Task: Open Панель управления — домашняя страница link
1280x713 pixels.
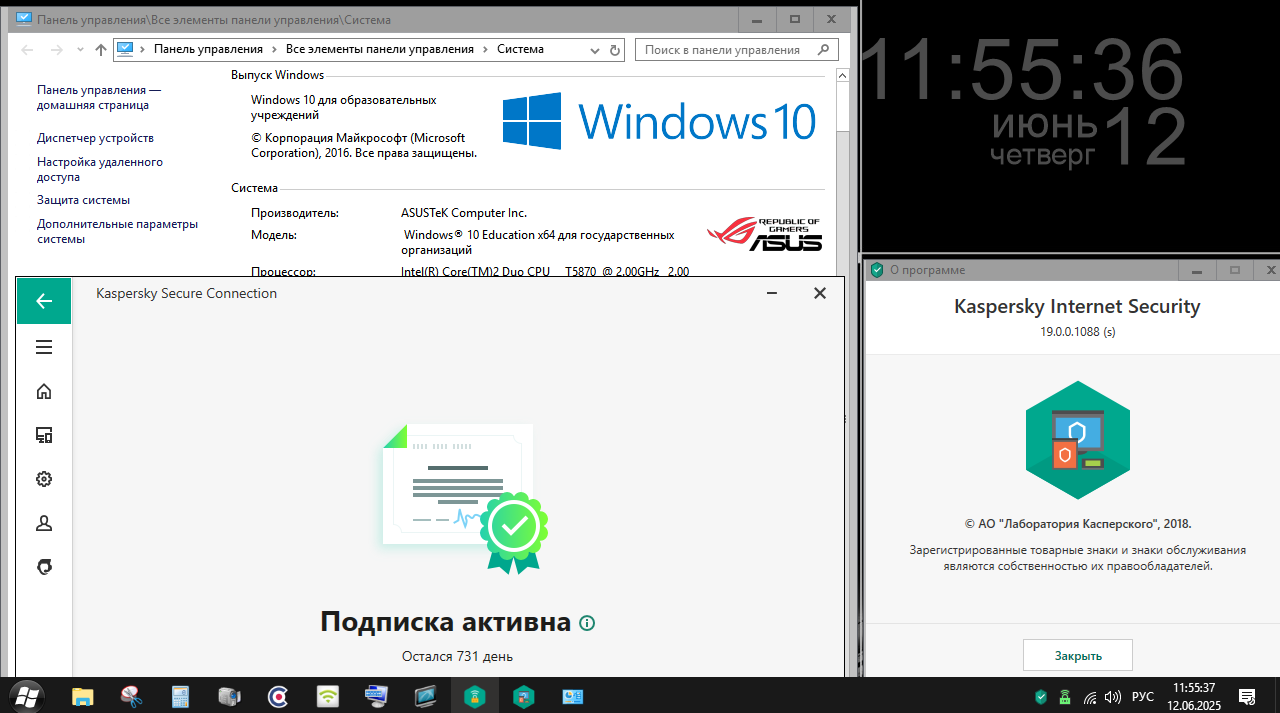Action: pos(99,97)
